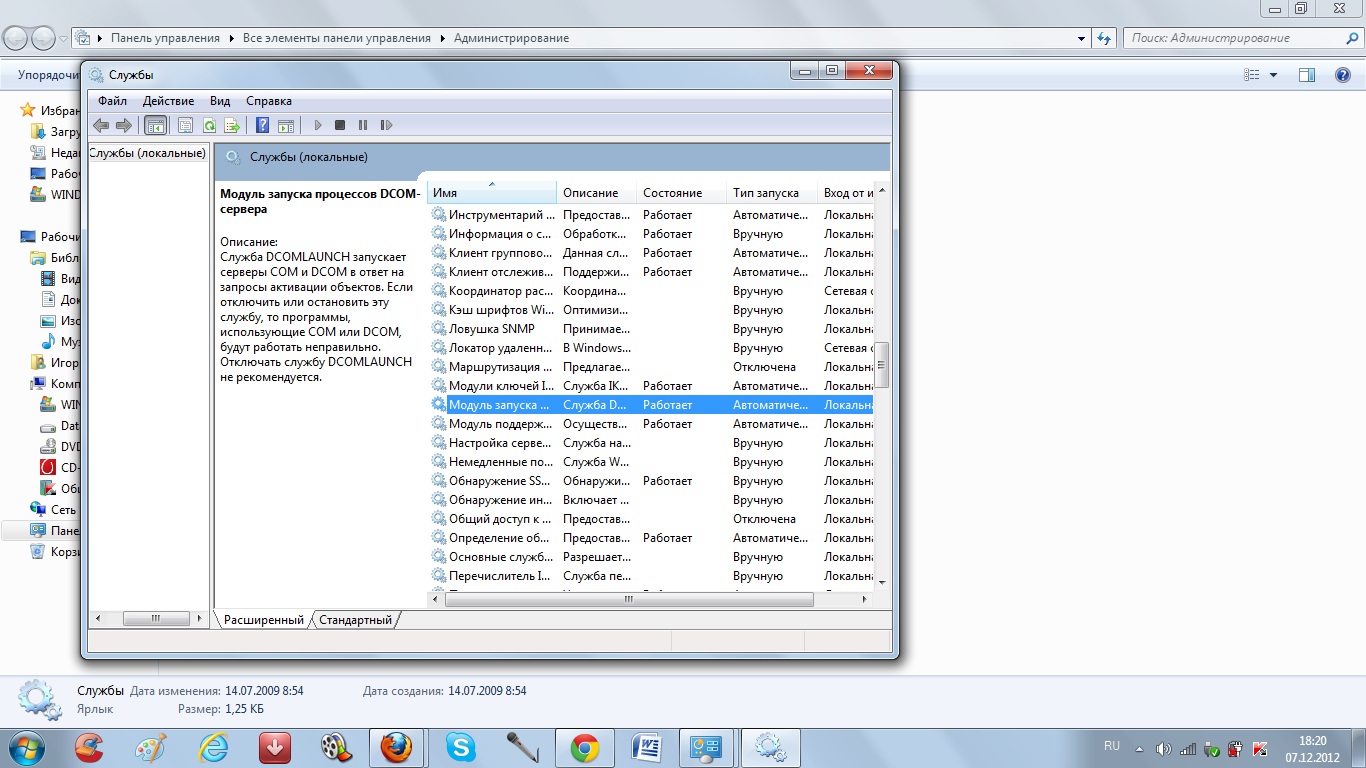
Task: Click the red download arrow taskbar icon
Action: tap(275, 747)
